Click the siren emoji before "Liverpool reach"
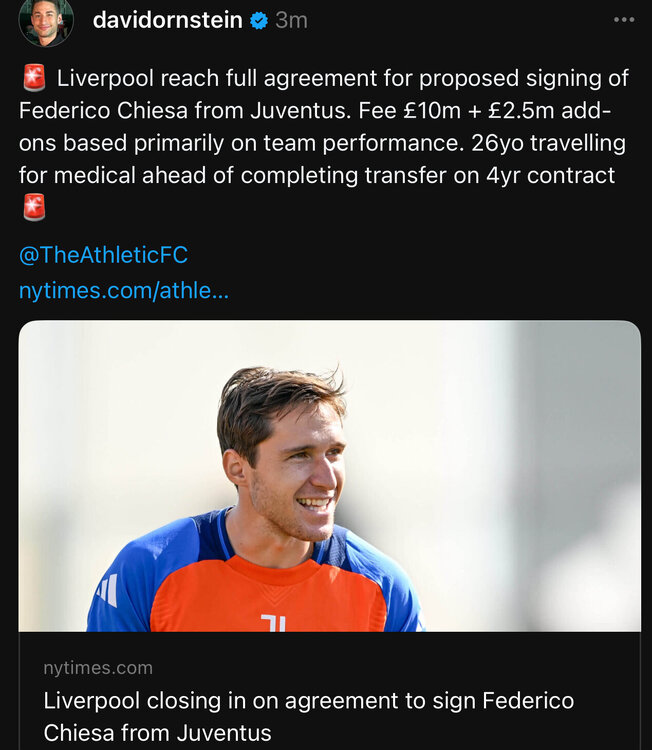Viewport: 652px width, 750px height. pos(34,78)
